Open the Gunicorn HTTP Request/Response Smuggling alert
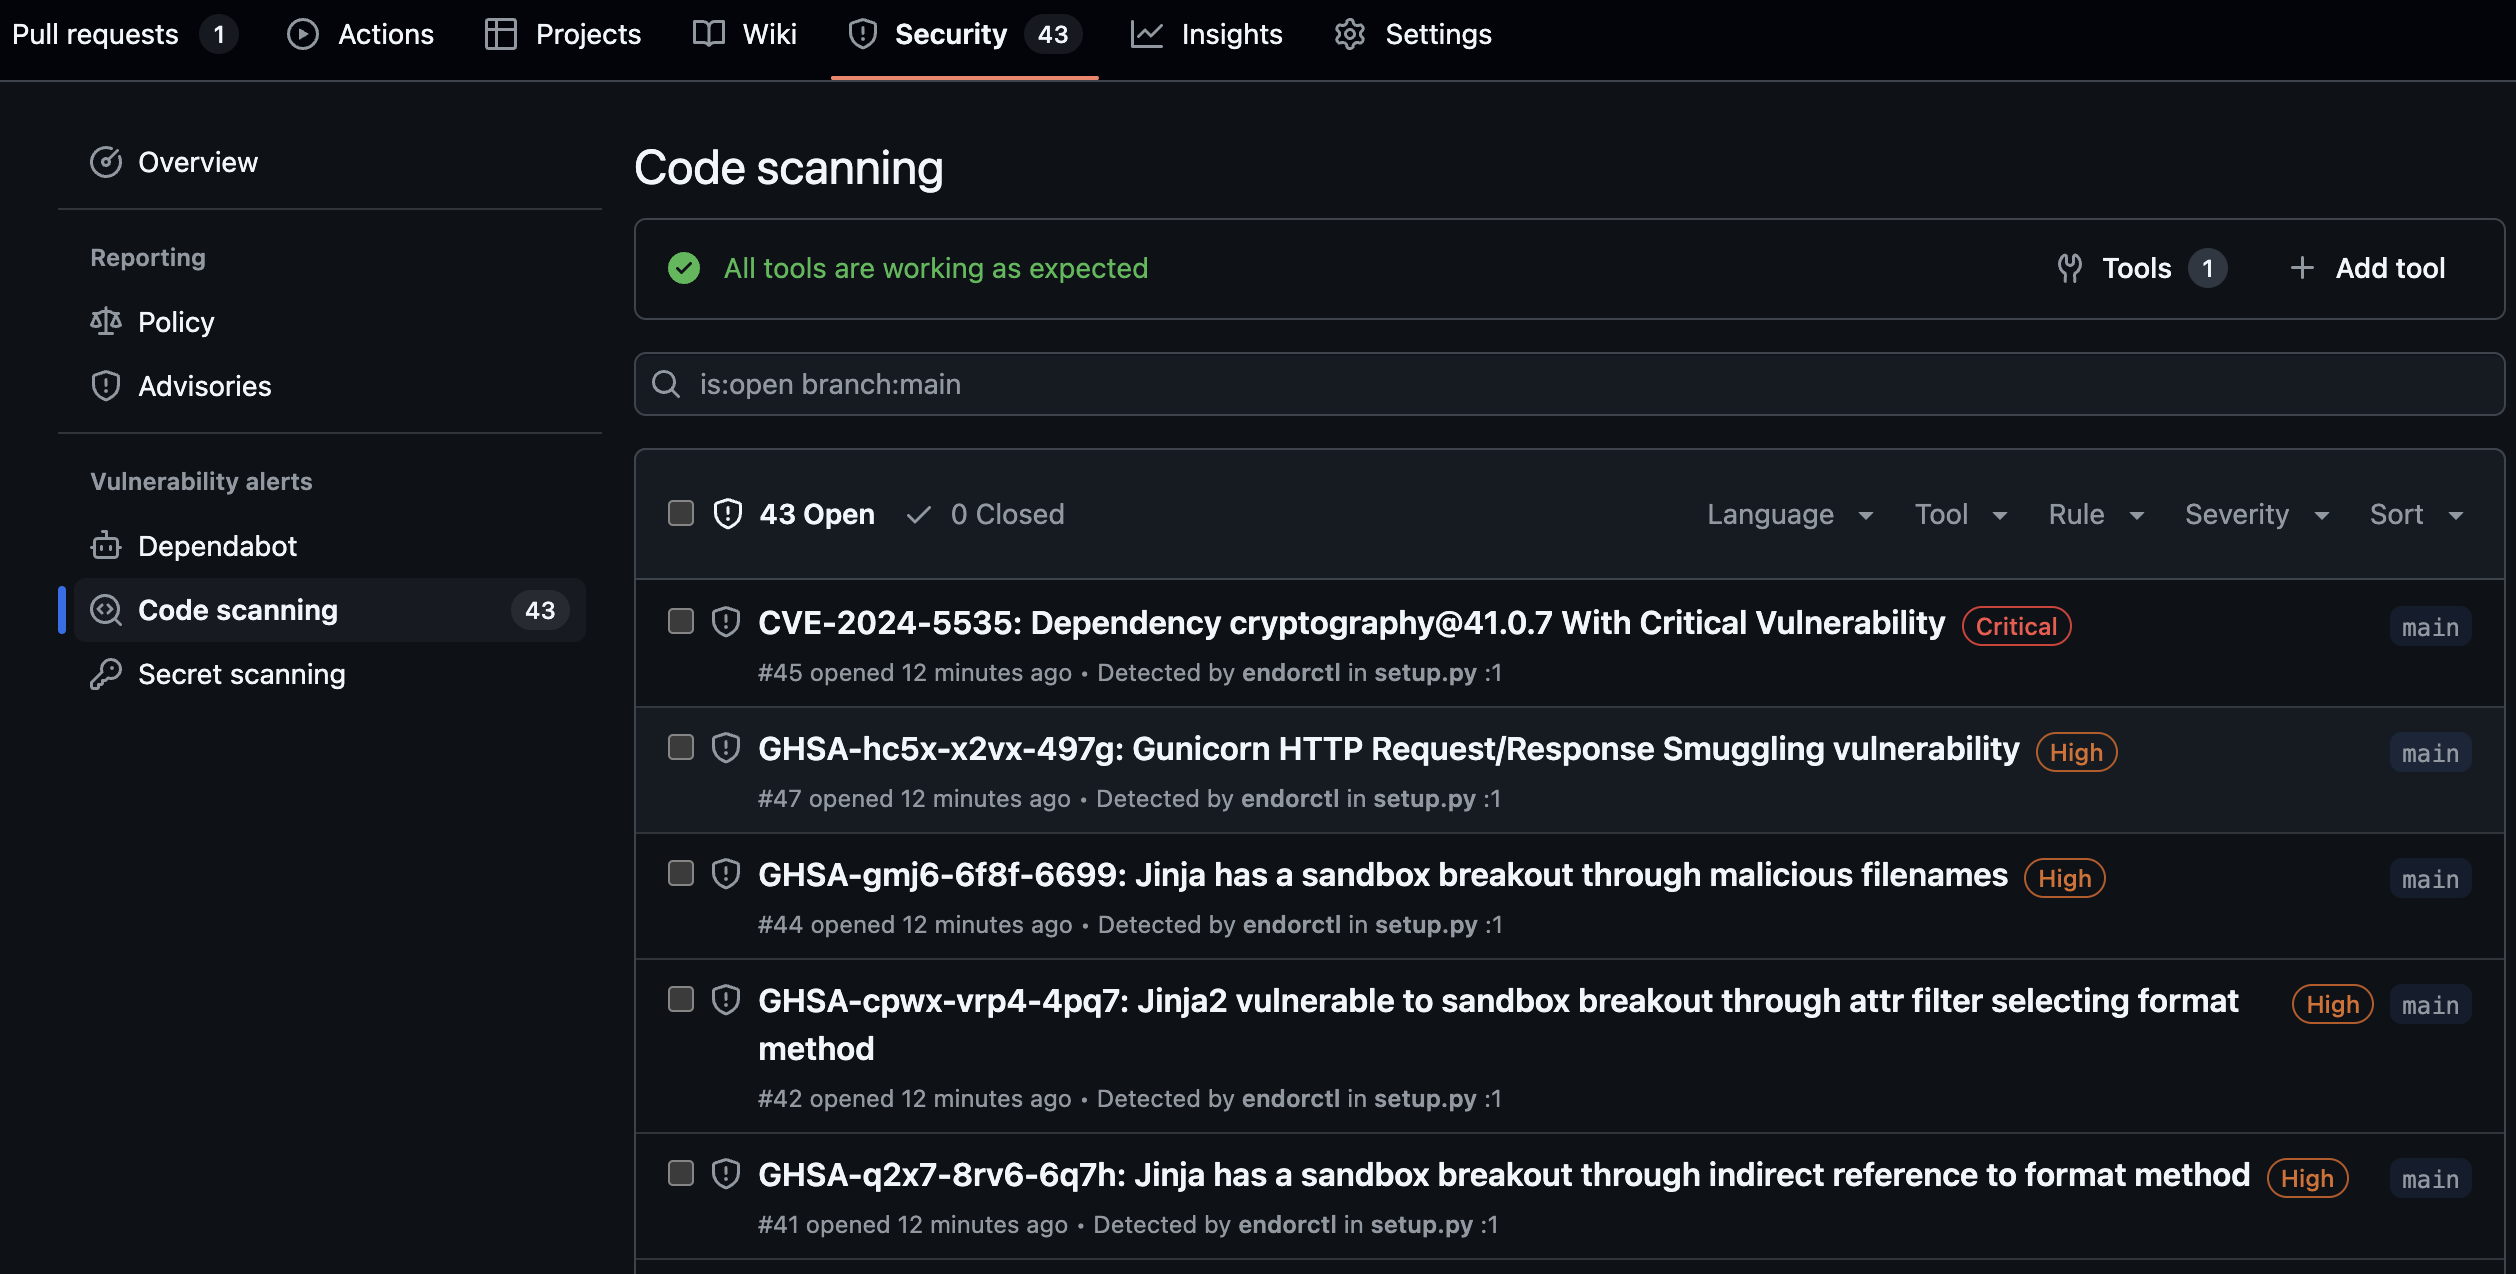2516x1274 pixels. coord(1388,749)
